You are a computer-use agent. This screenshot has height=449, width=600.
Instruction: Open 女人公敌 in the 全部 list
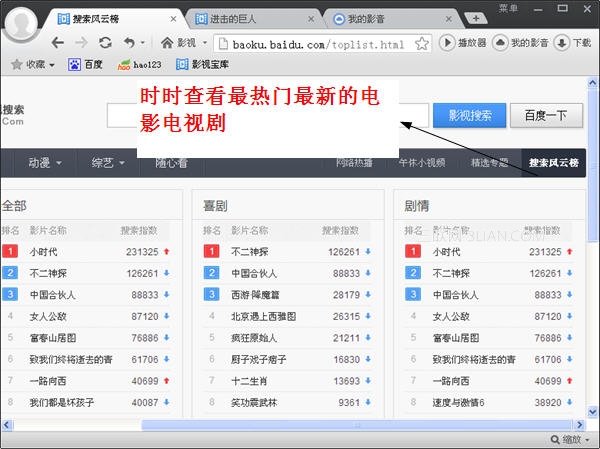point(48,317)
